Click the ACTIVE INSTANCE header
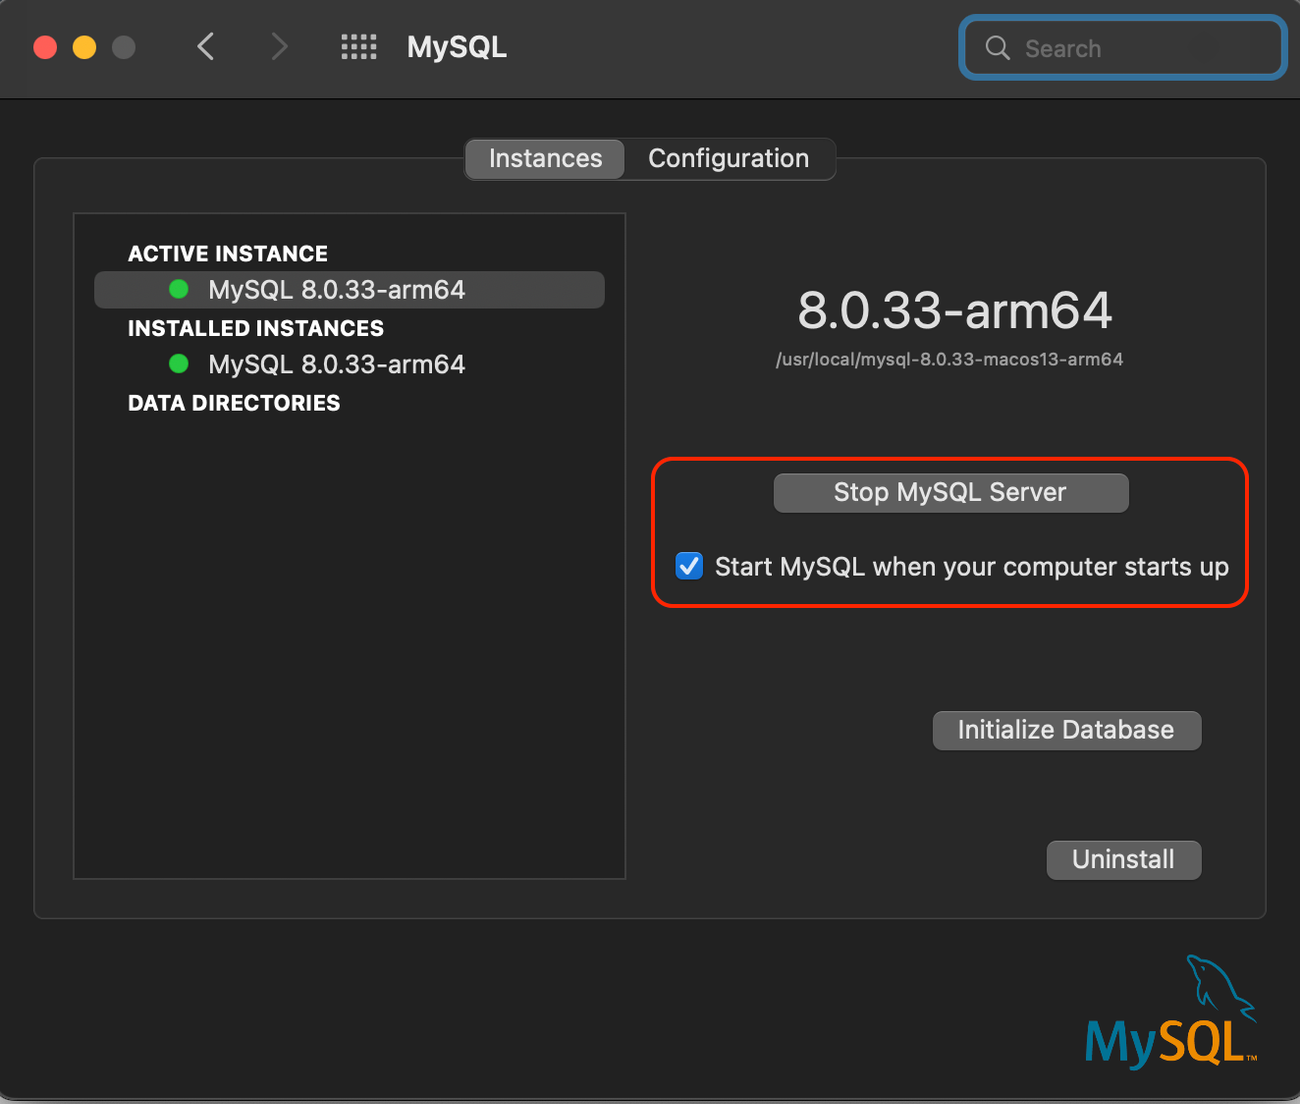 coord(228,254)
